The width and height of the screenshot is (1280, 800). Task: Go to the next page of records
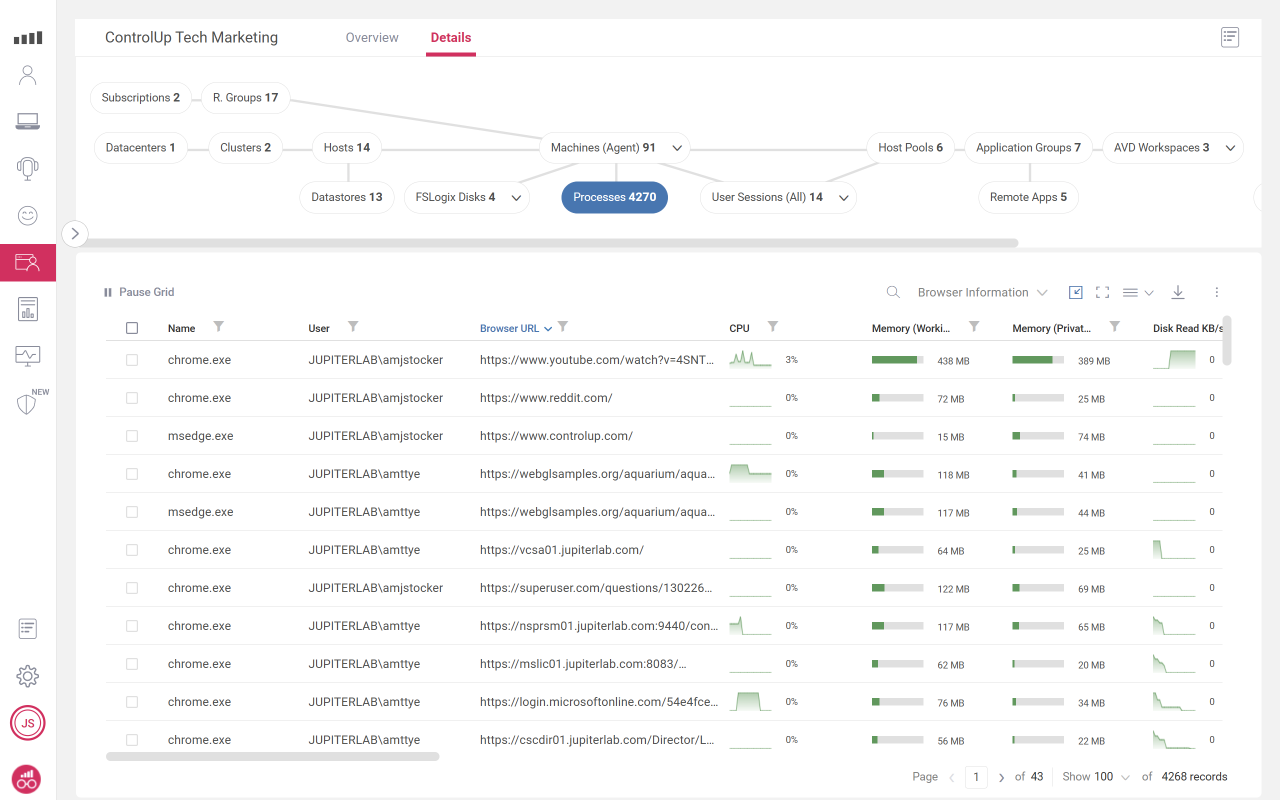[x=1001, y=776]
